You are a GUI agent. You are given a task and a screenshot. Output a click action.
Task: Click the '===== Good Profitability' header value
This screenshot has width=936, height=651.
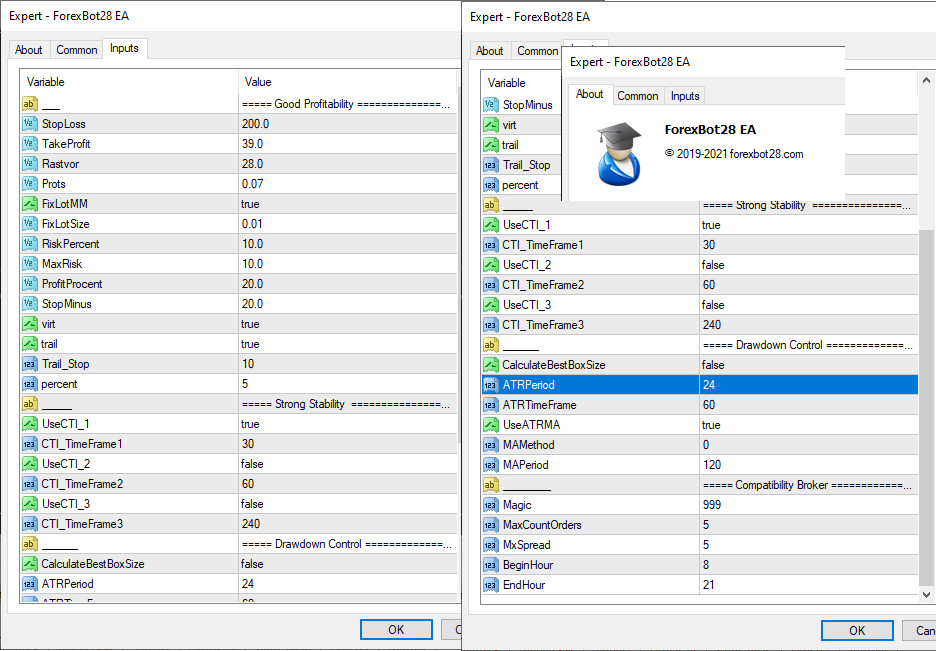pos(346,104)
